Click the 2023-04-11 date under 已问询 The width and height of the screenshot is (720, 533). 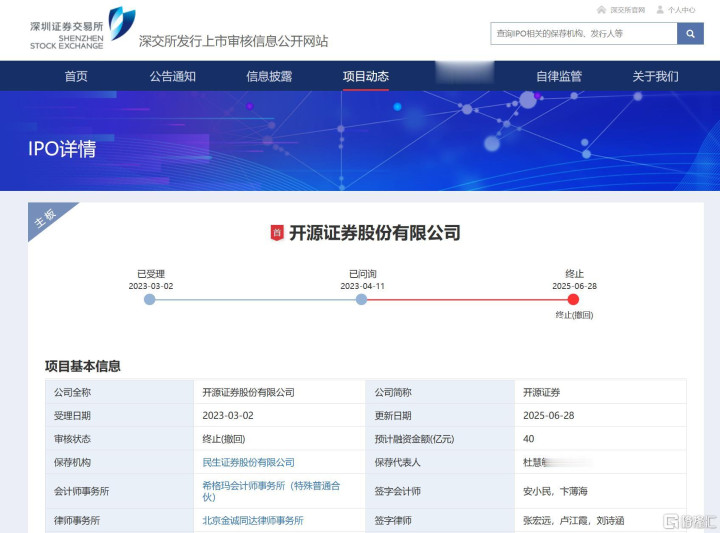[362, 286]
